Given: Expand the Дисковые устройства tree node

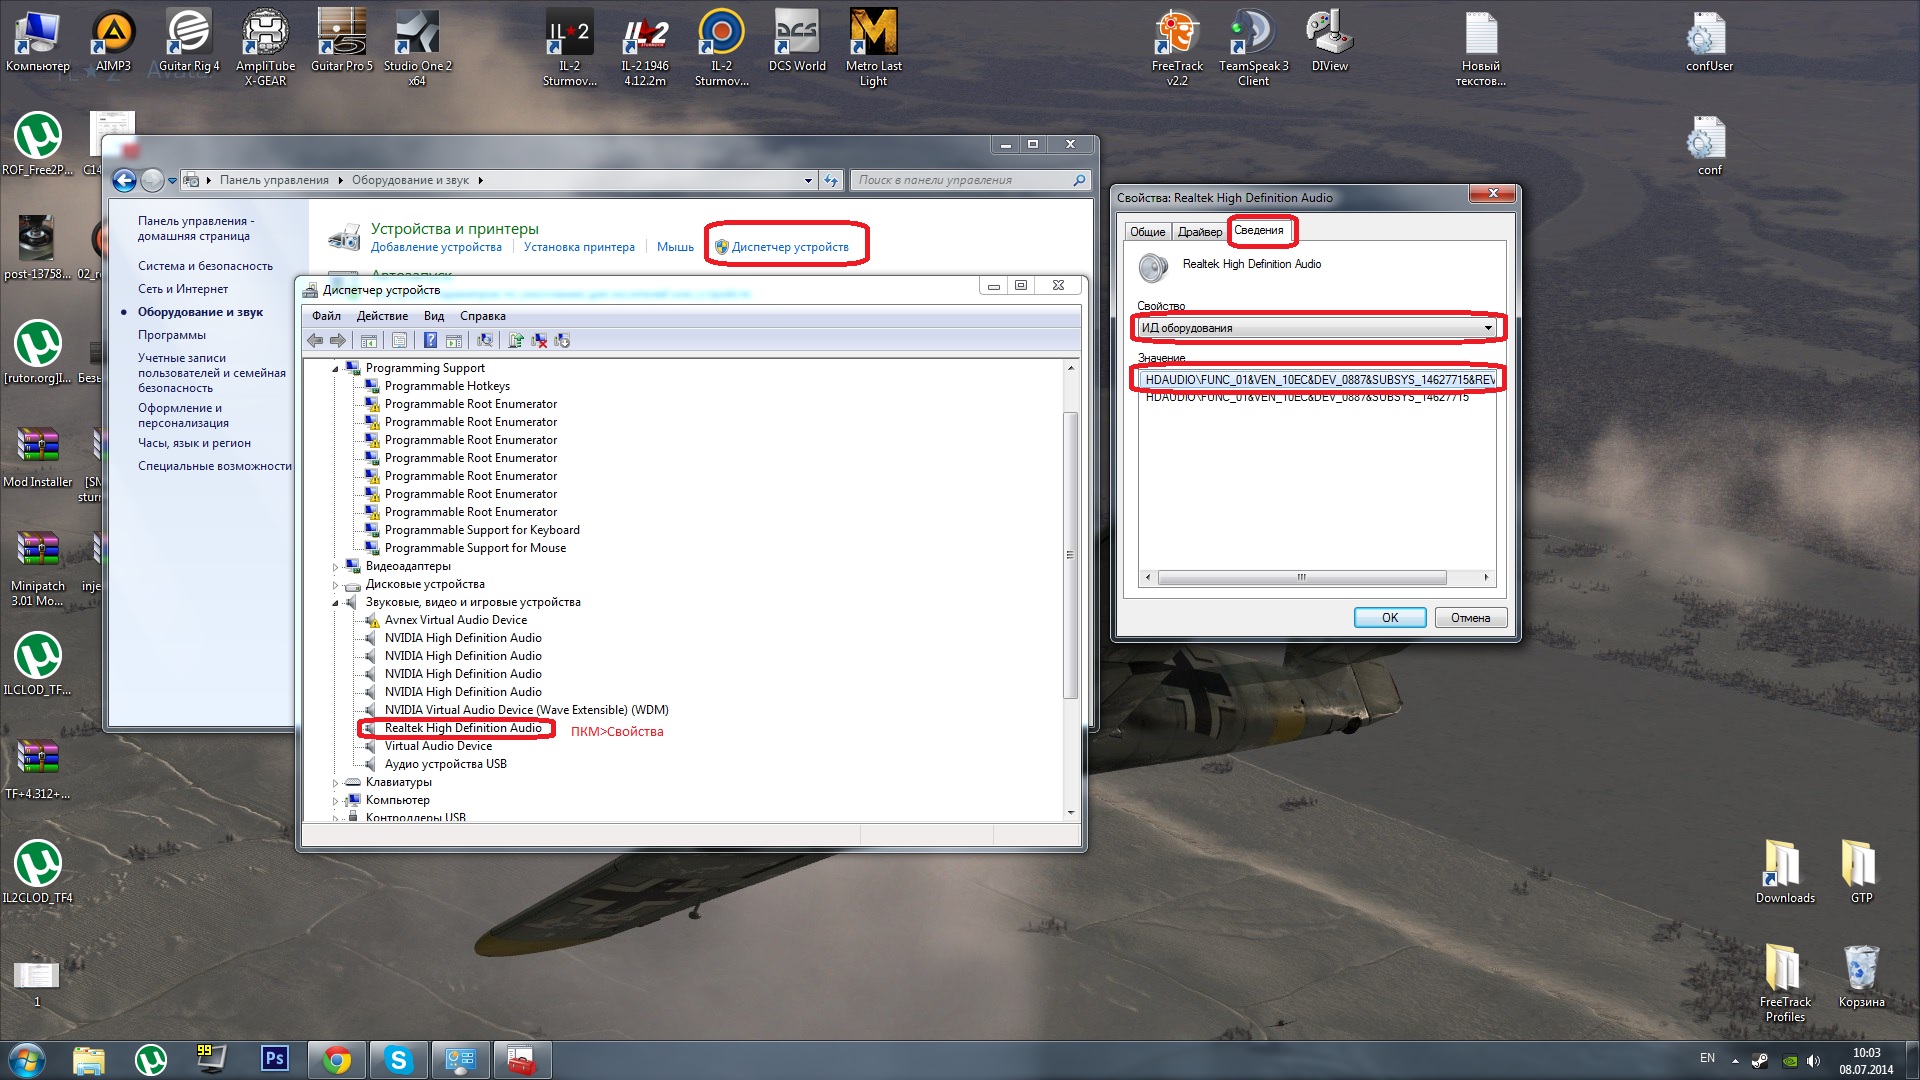Looking at the screenshot, I should 336,585.
